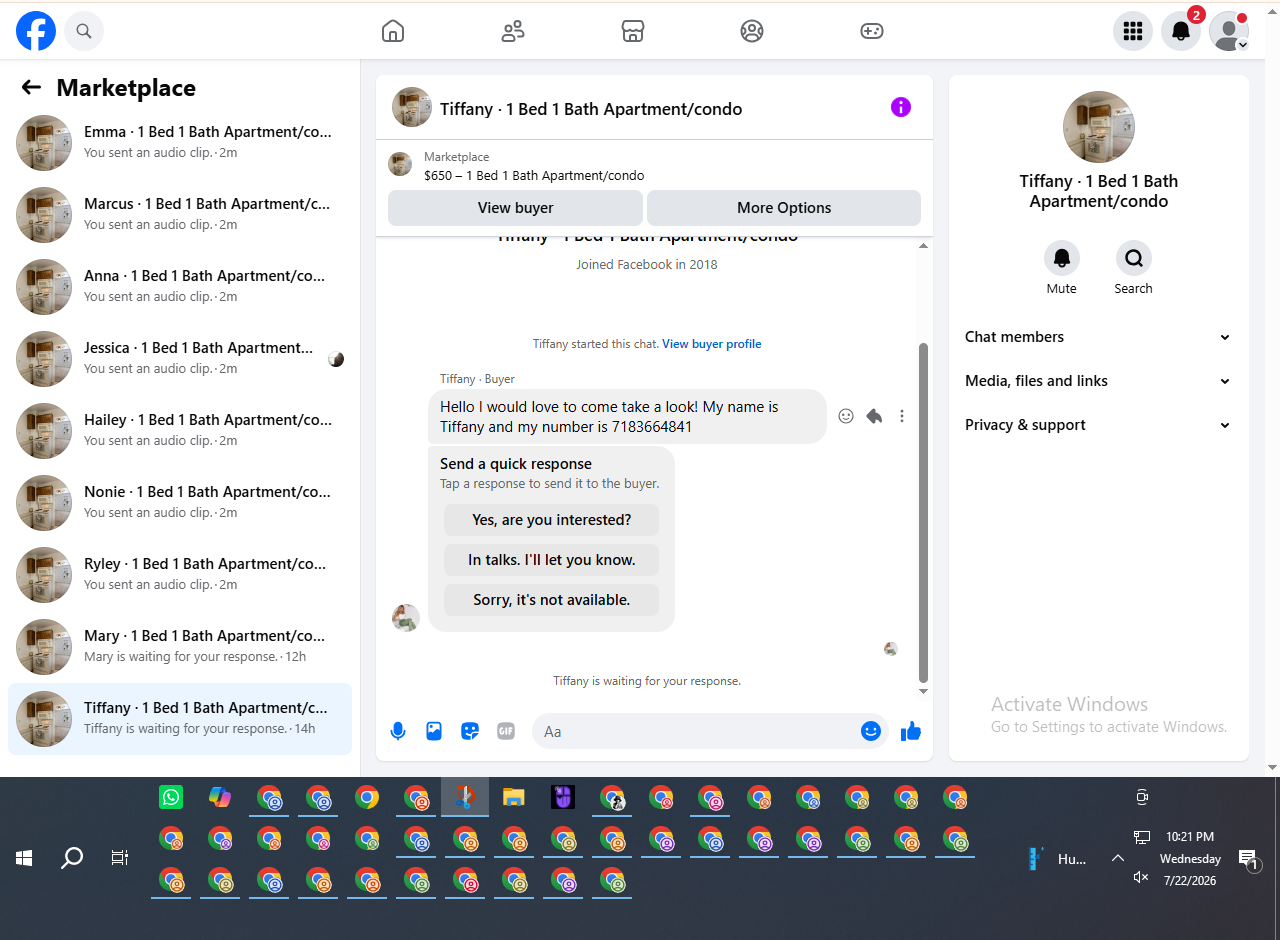Open the Windows notification center icon
The image size is (1280, 940).
[1248, 858]
